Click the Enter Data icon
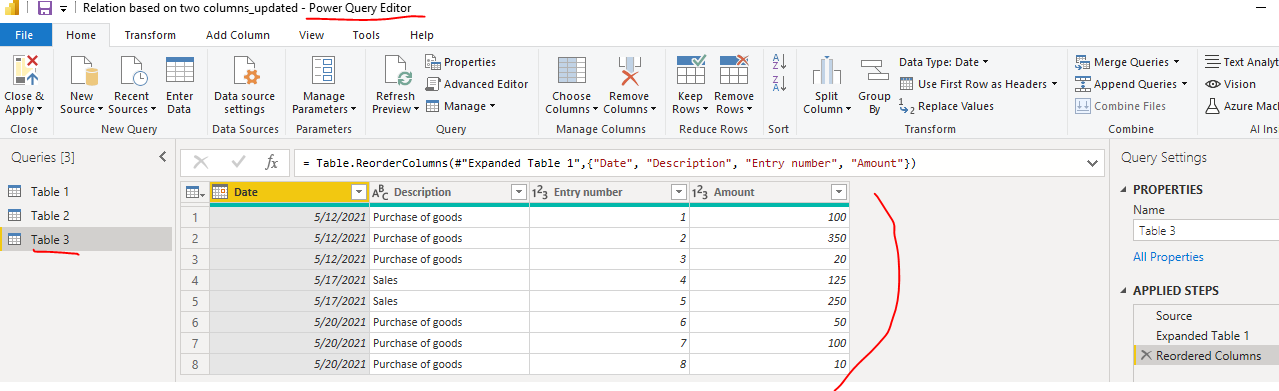The image size is (1279, 391). pyautogui.click(x=180, y=71)
